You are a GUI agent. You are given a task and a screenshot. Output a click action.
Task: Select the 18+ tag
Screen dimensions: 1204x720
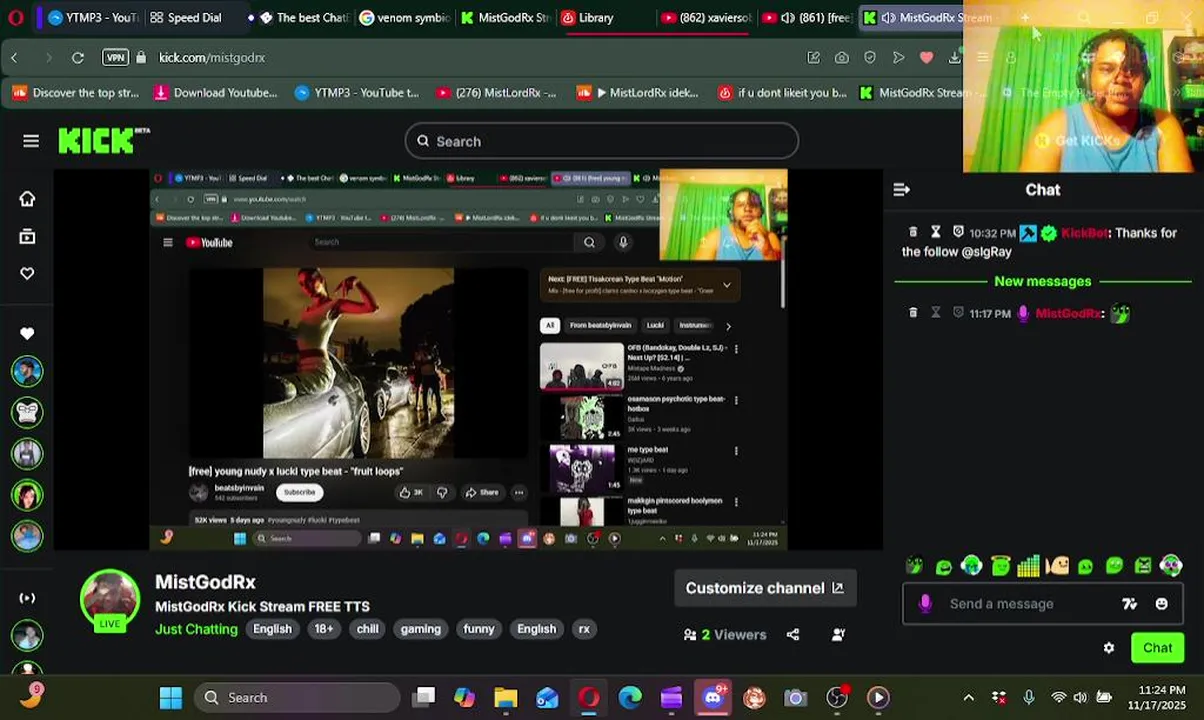[x=324, y=629]
